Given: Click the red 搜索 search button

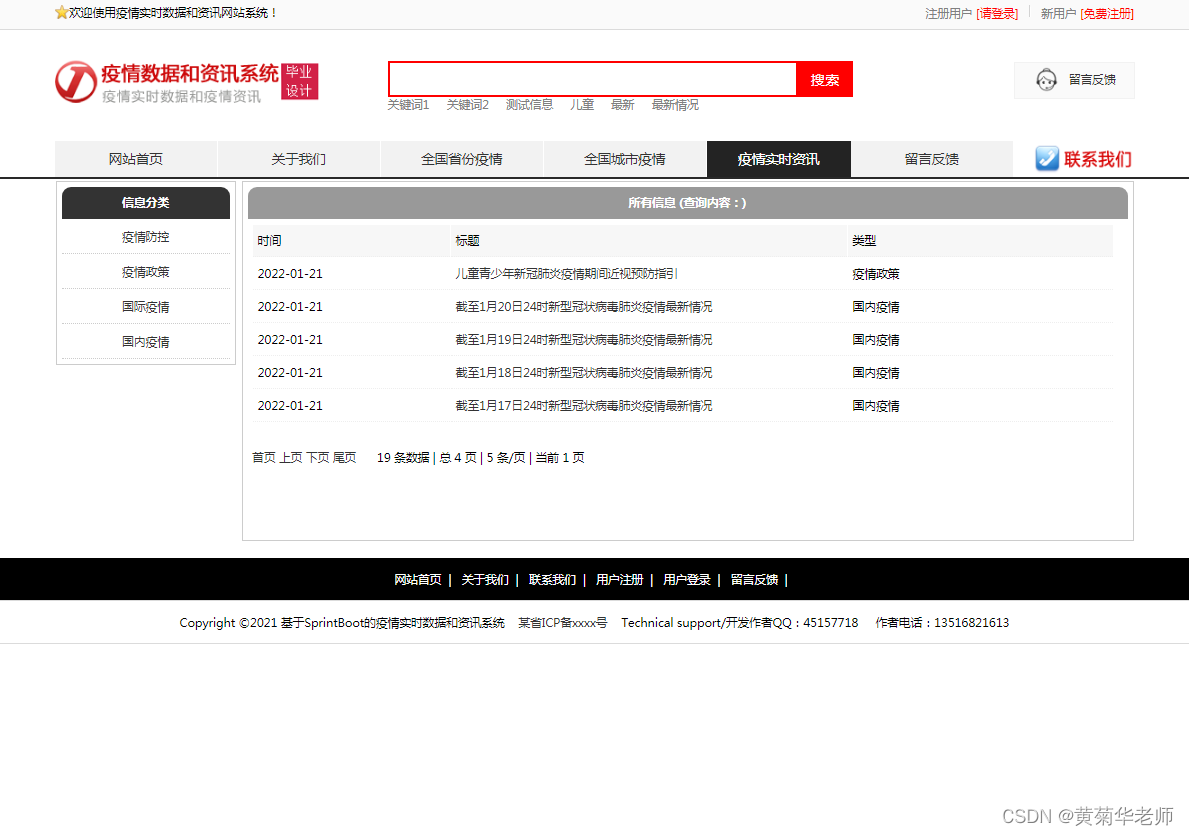Looking at the screenshot, I should pyautogui.click(x=824, y=79).
